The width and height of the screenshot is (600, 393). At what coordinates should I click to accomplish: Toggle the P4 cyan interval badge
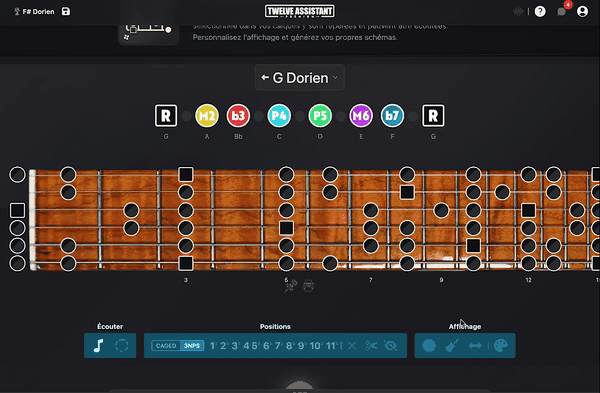279,115
